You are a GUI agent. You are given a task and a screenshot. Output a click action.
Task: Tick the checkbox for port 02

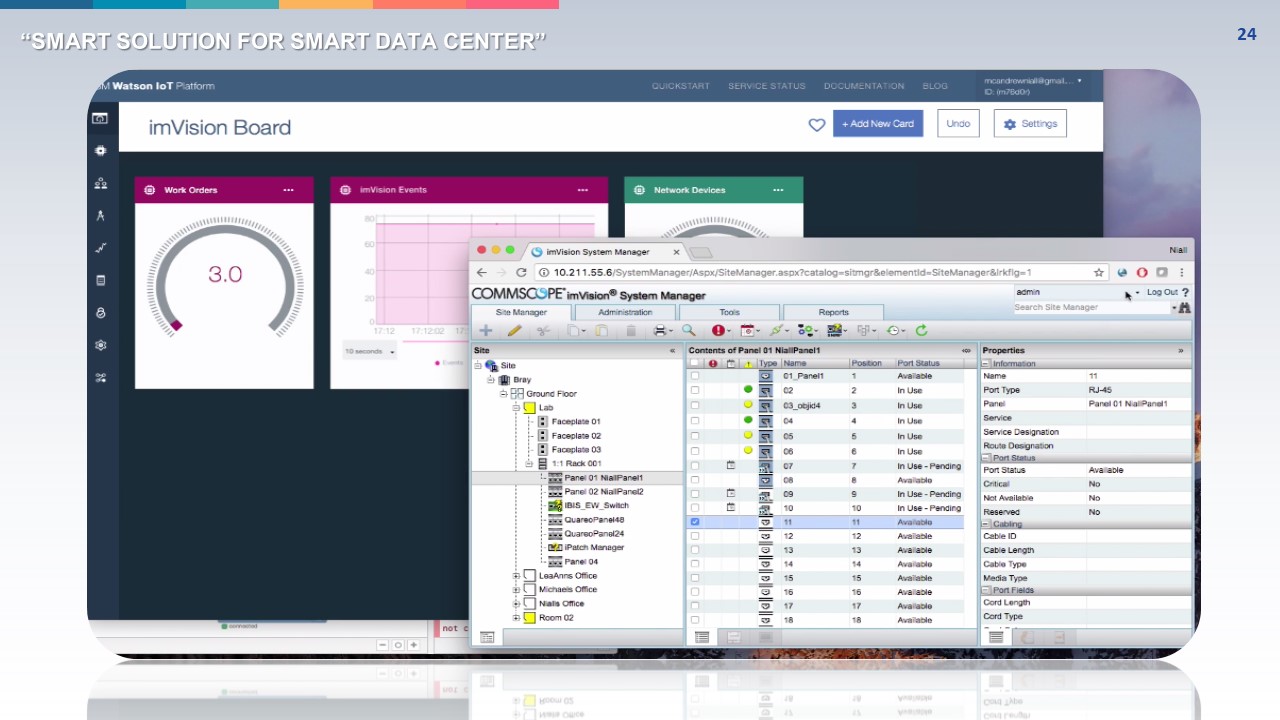[695, 390]
